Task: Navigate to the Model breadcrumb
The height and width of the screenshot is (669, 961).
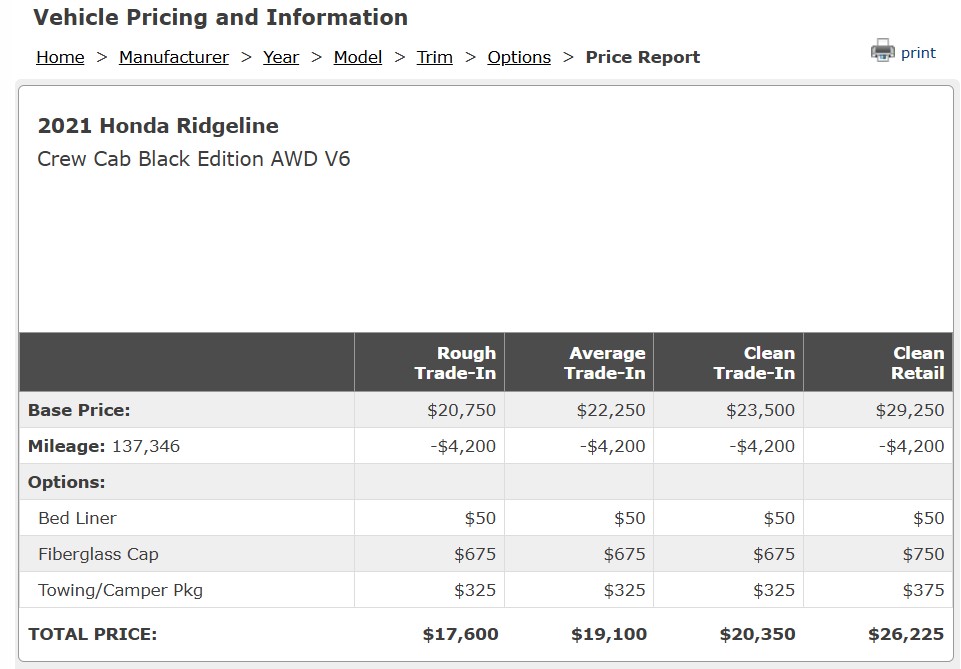Action: click(x=358, y=57)
